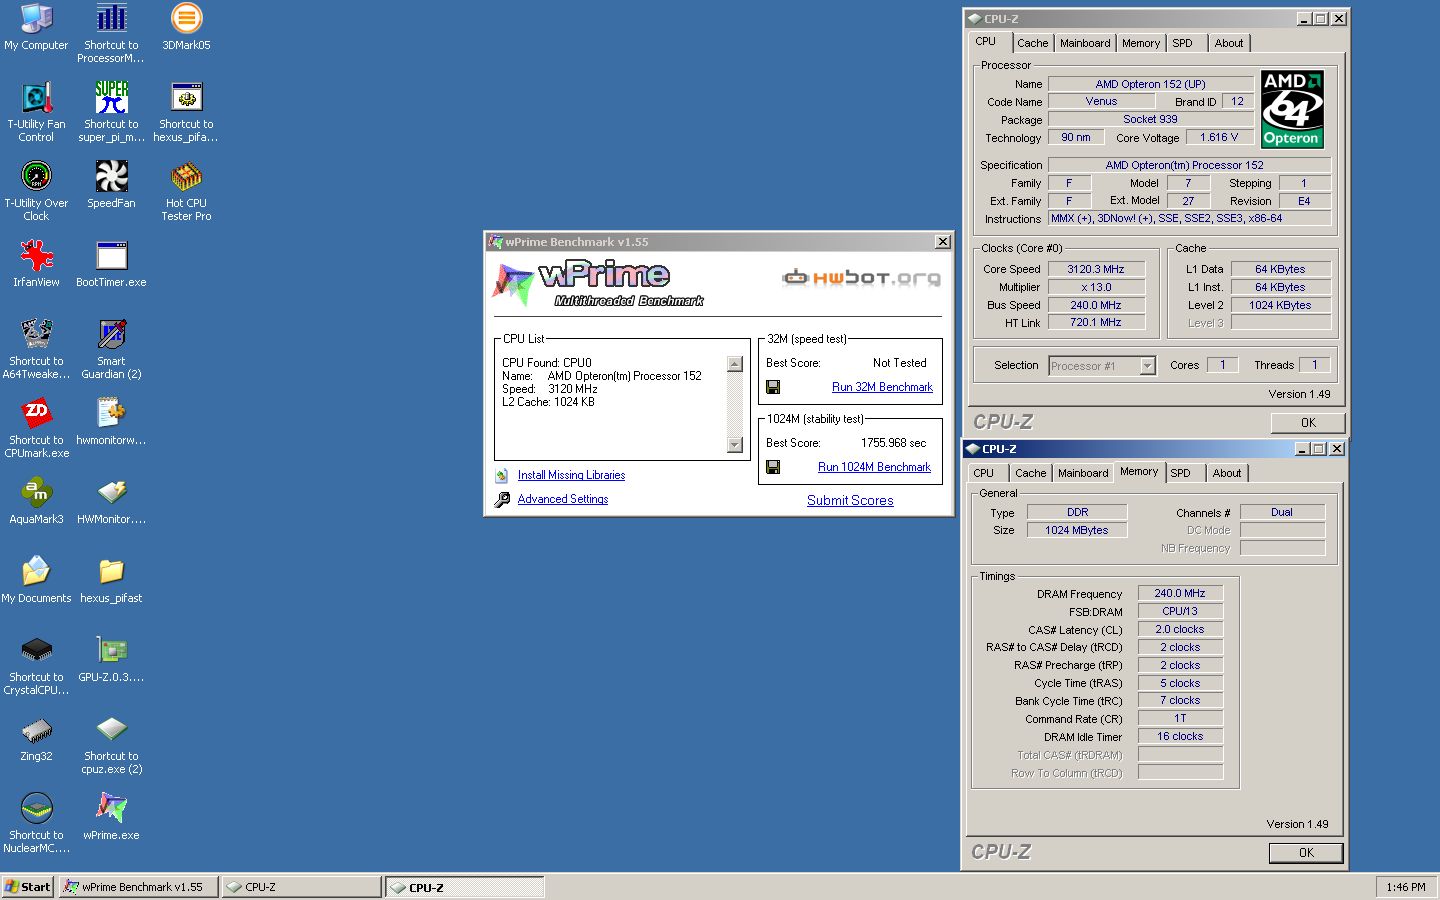The image size is (1440, 900).
Task: Click the DRAM Frequency 240.0 MHz field
Action: point(1180,593)
